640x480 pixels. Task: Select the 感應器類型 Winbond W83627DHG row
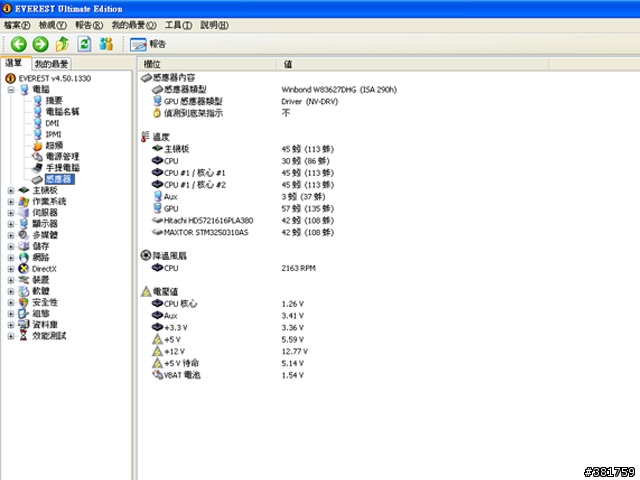click(274, 89)
